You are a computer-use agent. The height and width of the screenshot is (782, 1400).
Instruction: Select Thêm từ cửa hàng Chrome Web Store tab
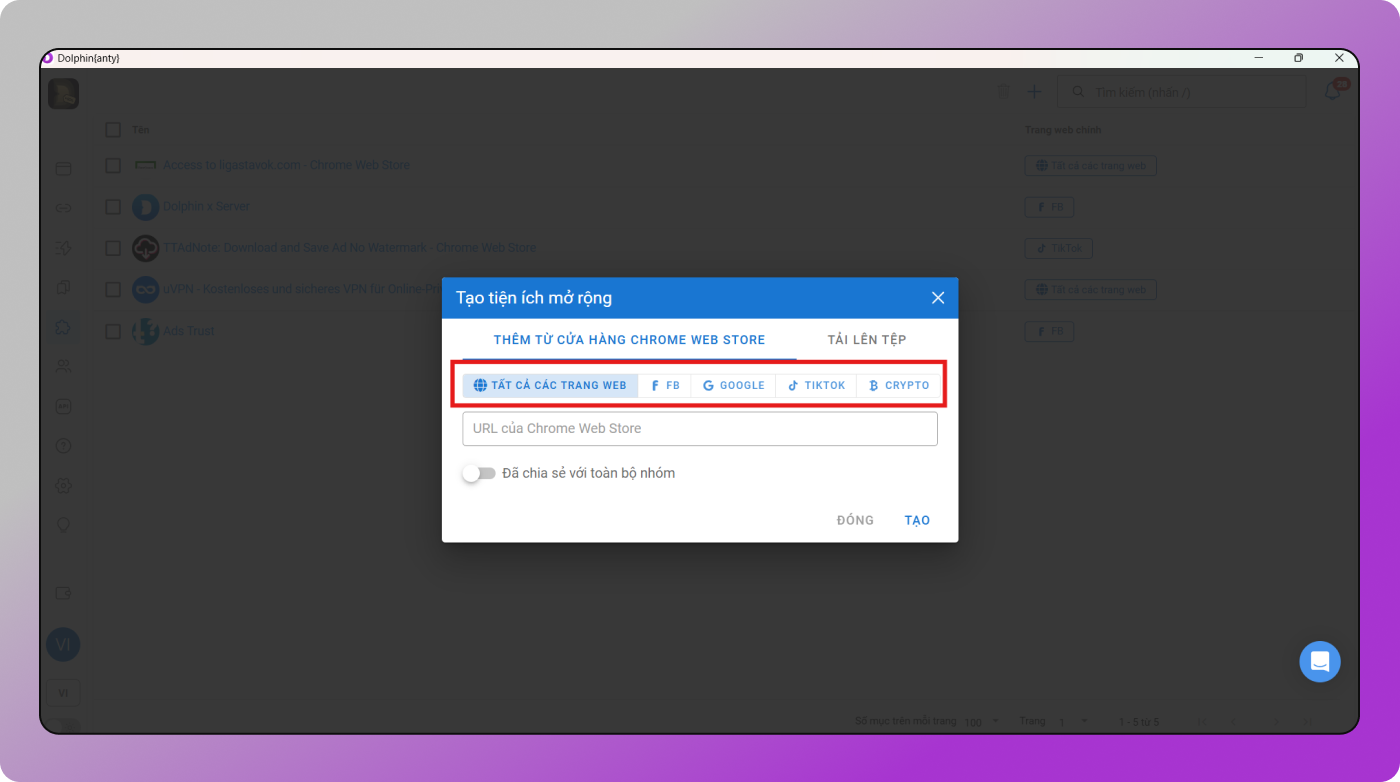[629, 340]
